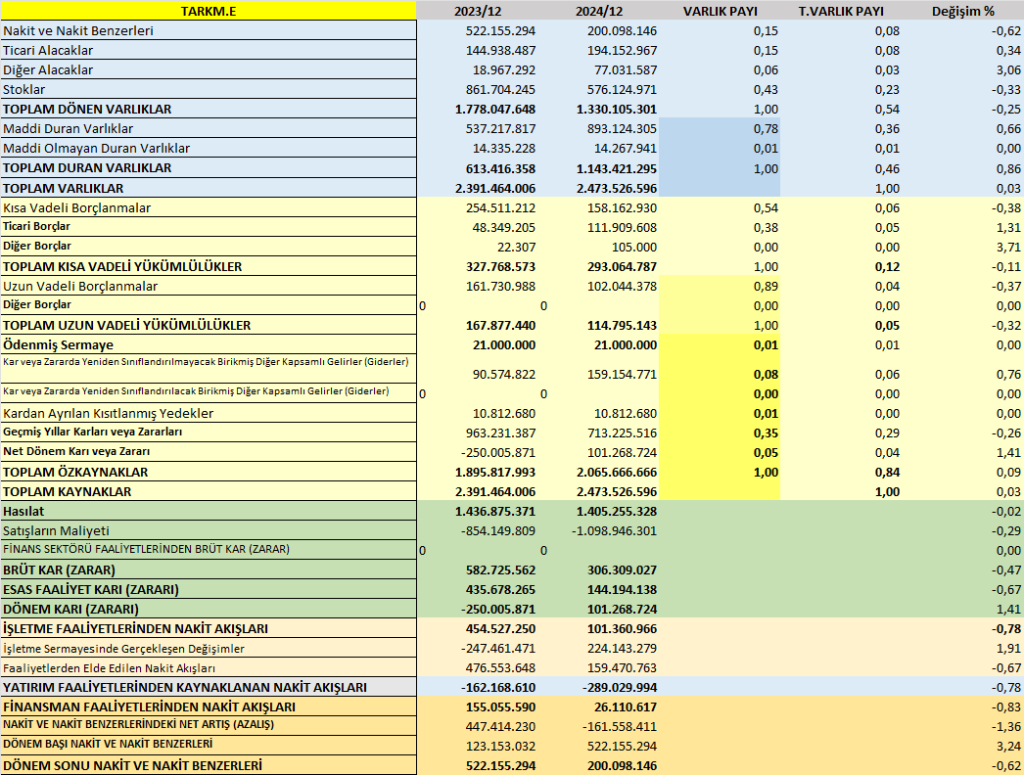Click the TOPLAM ÖZKAYNAKLAR label
The height and width of the screenshot is (775, 1024).
pyautogui.click(x=75, y=472)
